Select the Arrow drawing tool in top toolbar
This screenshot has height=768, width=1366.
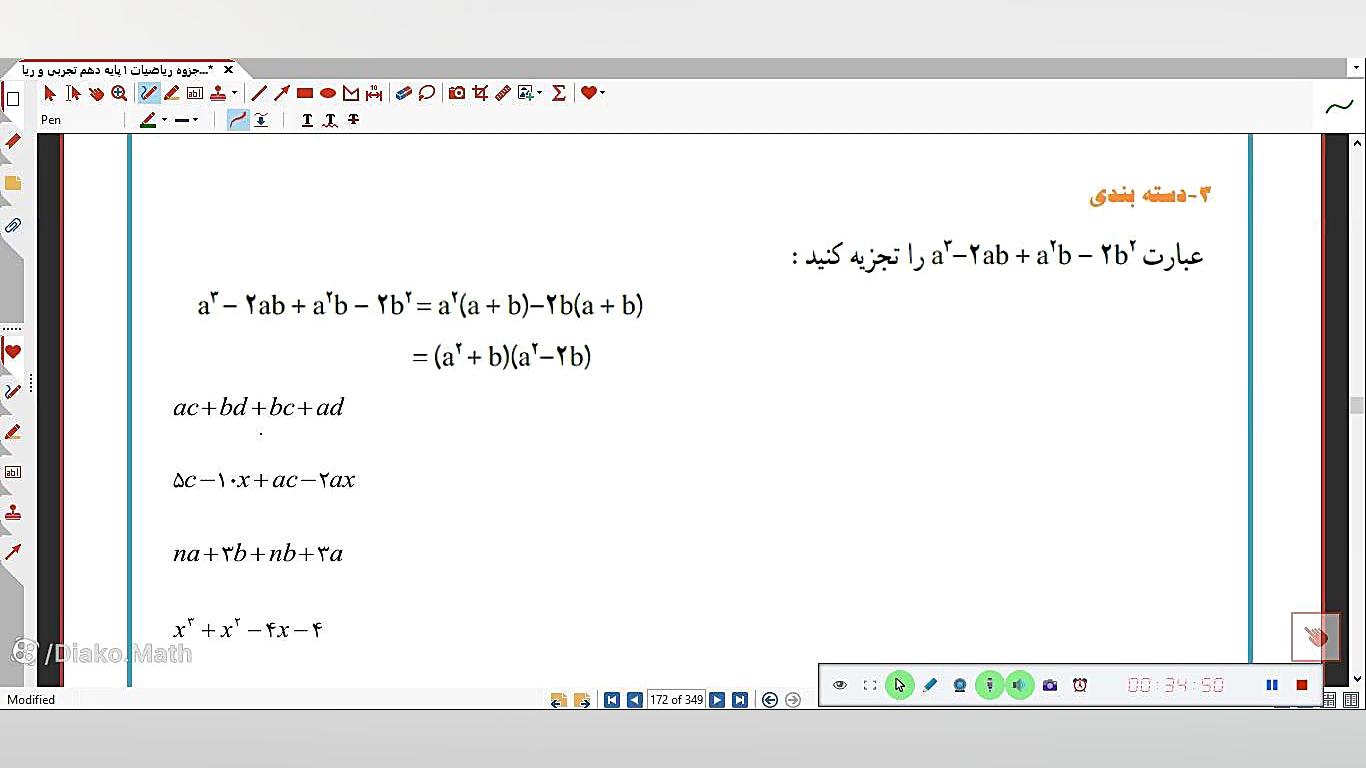click(282, 93)
